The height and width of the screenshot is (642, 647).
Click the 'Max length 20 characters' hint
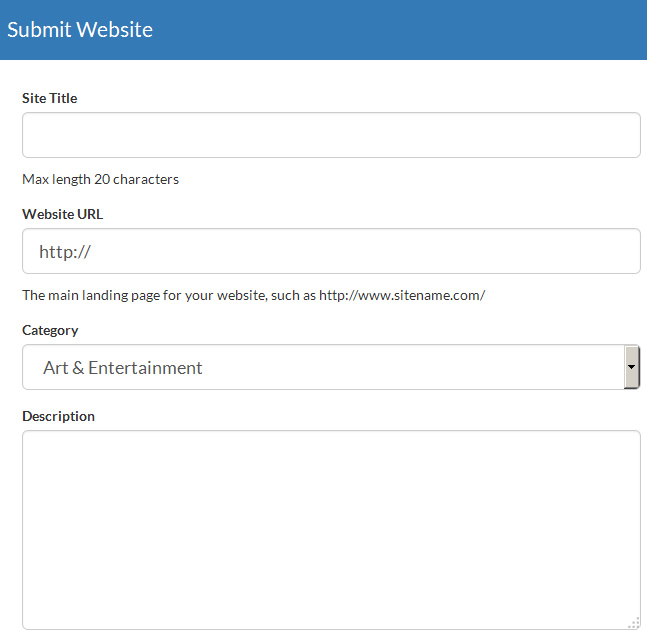point(100,180)
